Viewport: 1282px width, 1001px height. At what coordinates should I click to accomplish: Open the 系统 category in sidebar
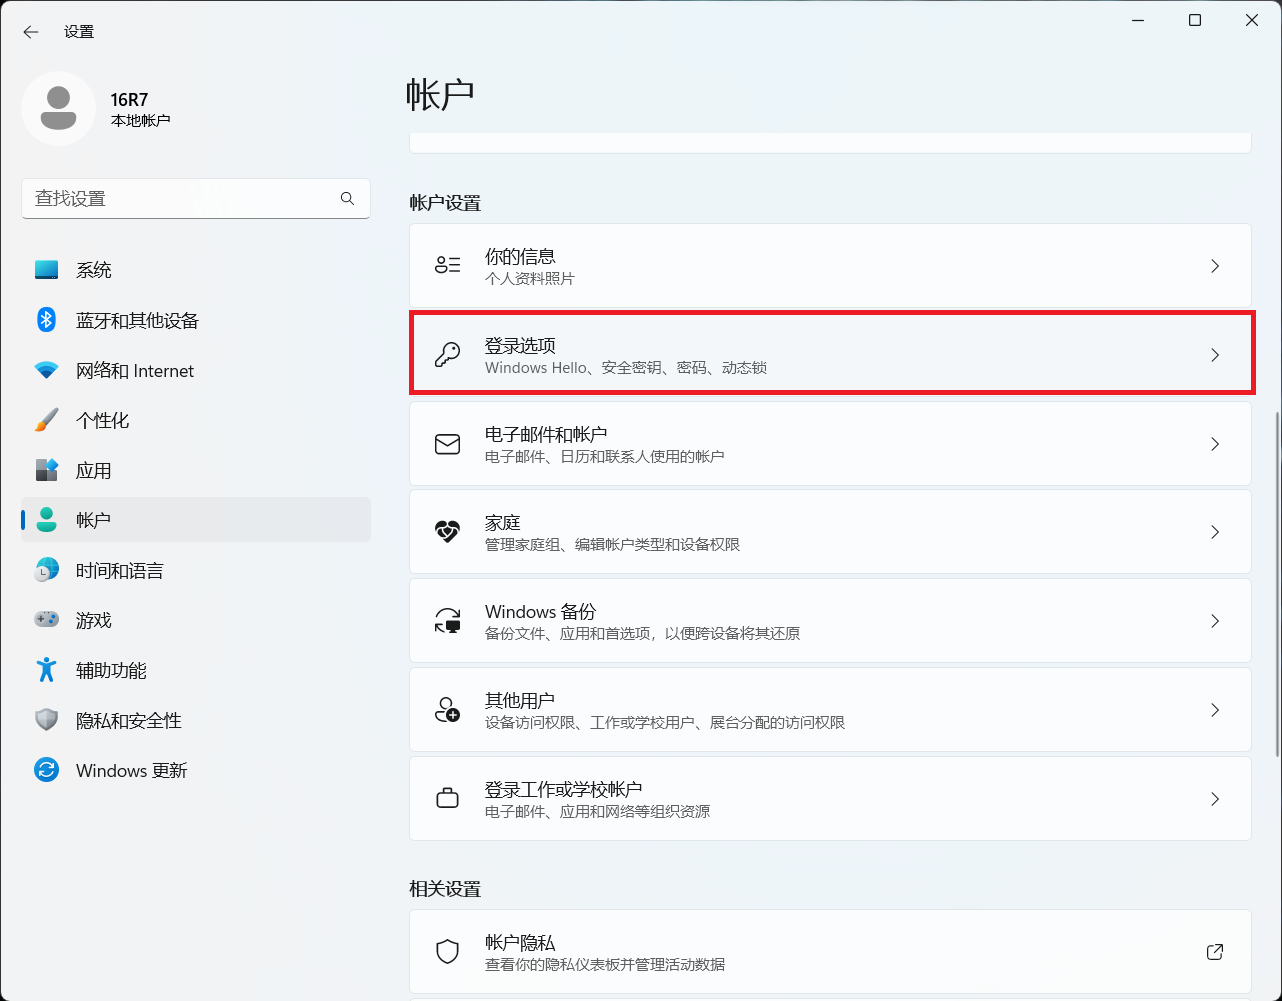[94, 270]
